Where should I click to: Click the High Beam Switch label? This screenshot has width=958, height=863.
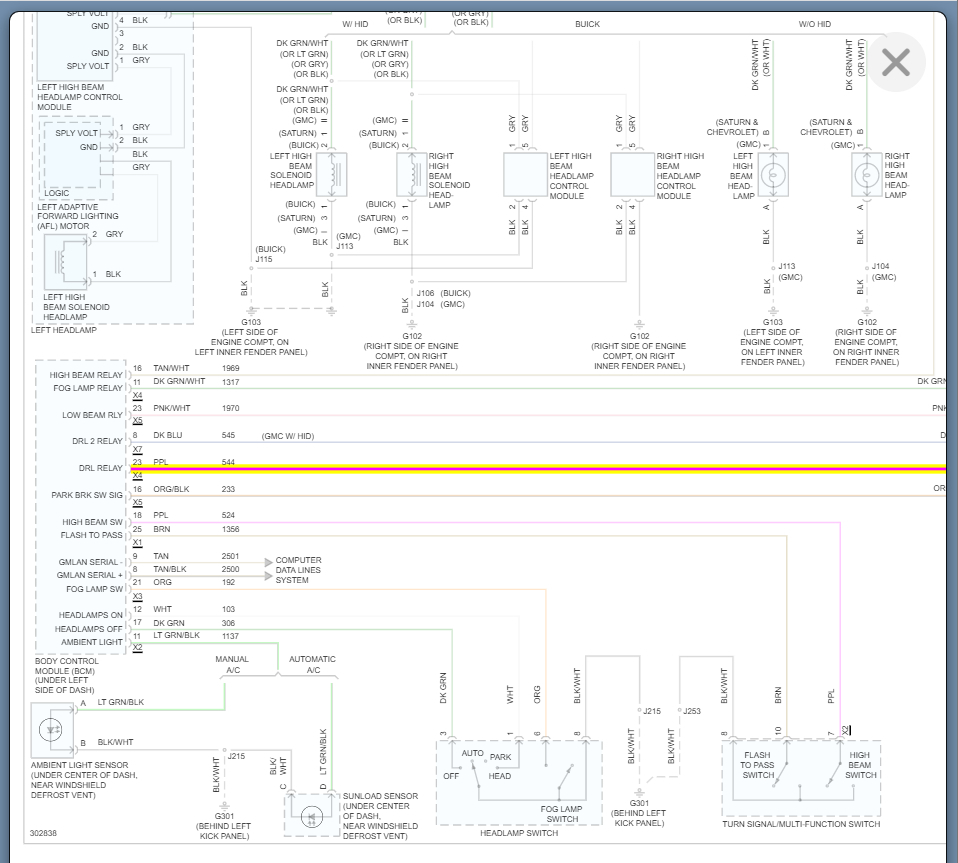click(x=860, y=765)
